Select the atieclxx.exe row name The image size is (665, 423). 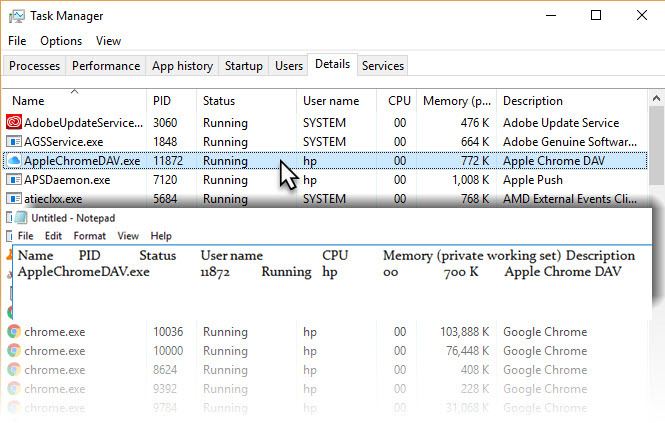[x=53, y=199]
